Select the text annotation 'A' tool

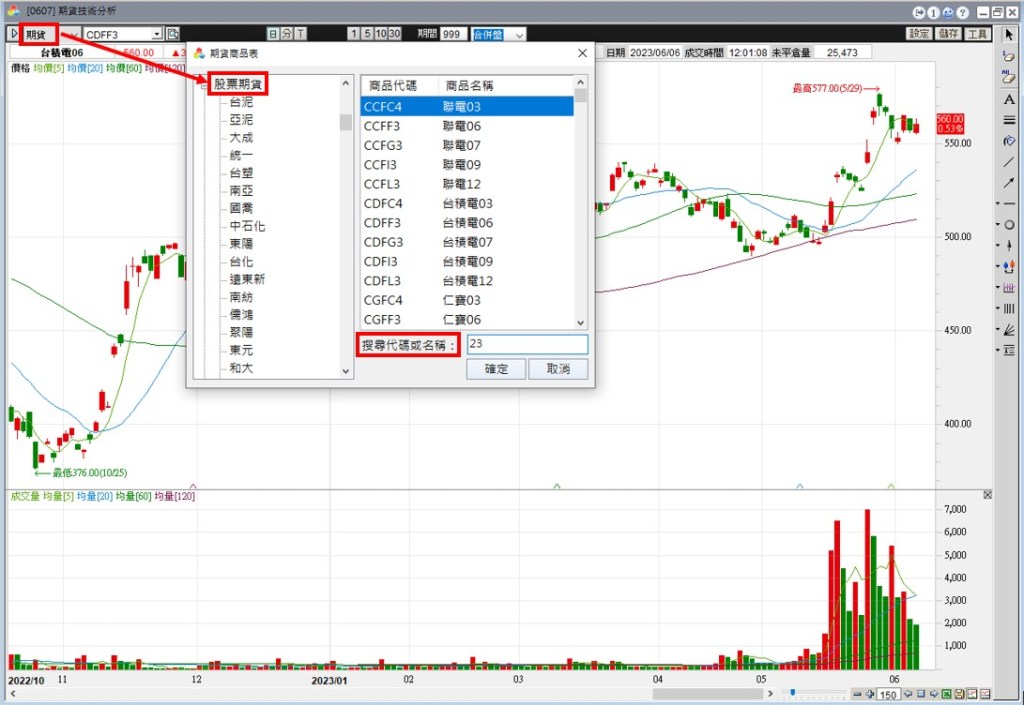pyautogui.click(x=1008, y=98)
